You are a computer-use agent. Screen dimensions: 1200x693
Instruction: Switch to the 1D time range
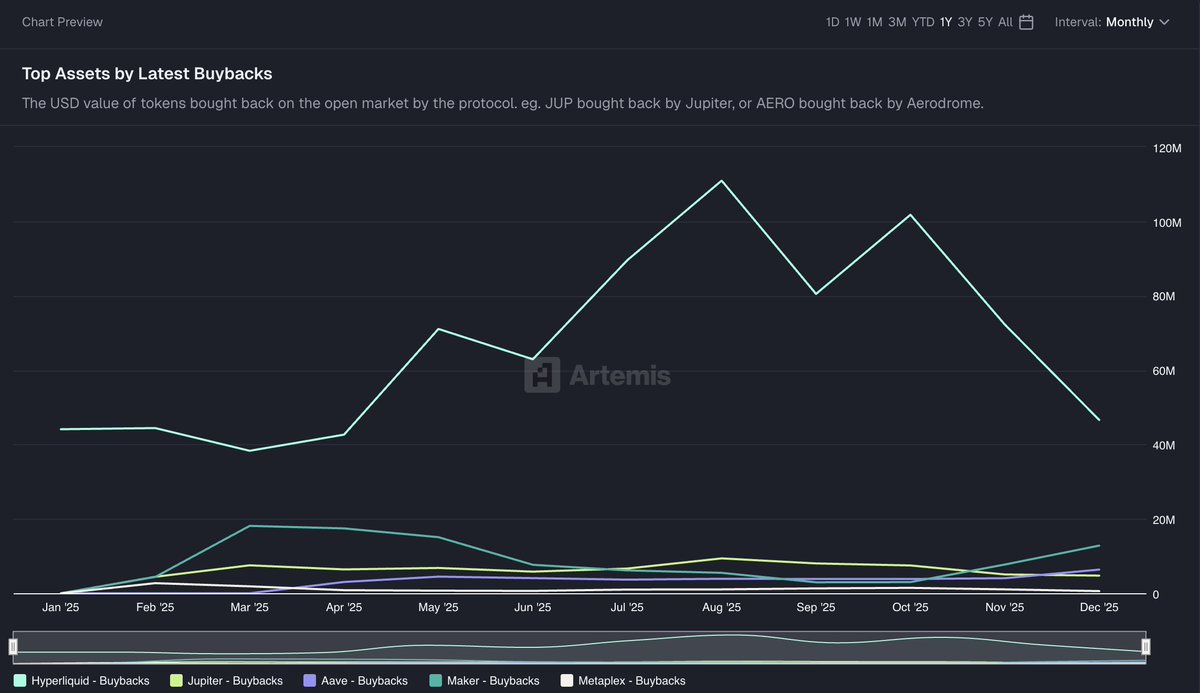[x=831, y=21]
